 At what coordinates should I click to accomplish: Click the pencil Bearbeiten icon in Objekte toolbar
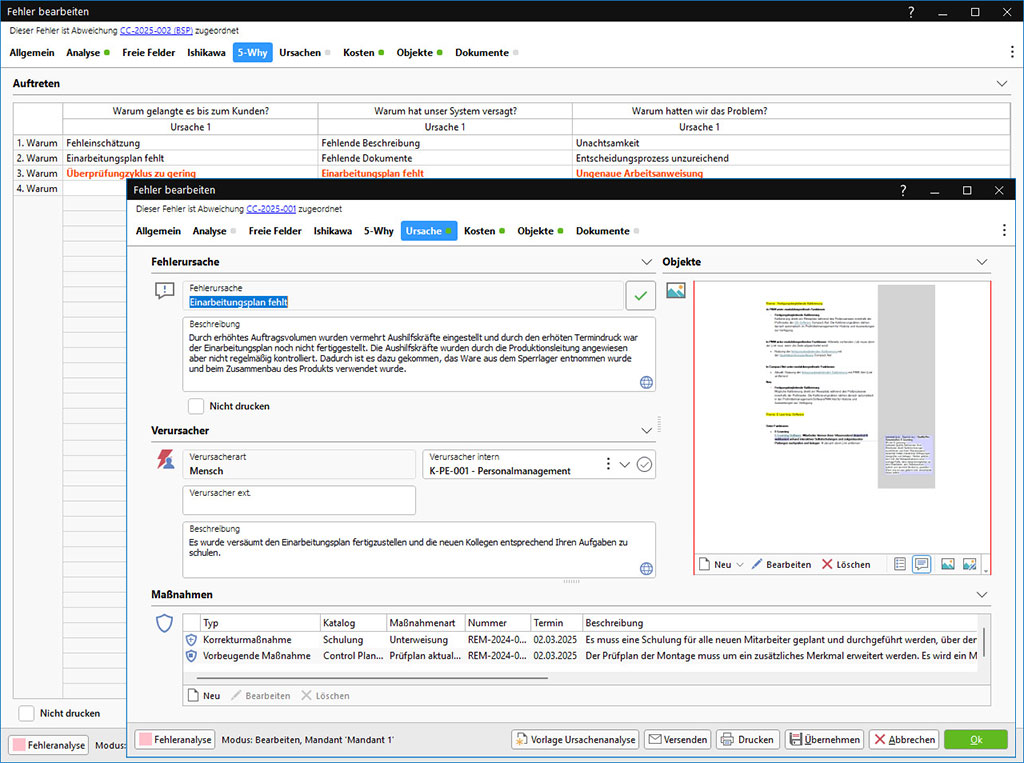tap(757, 565)
